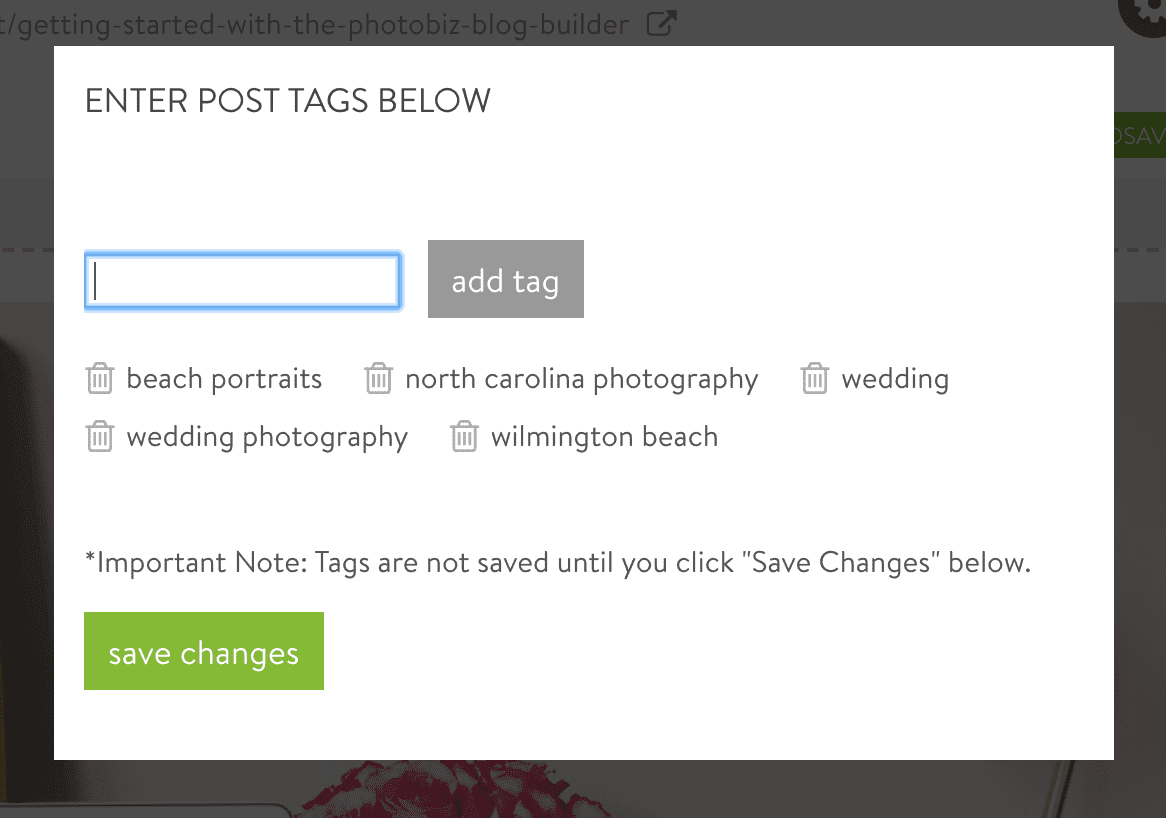Open the "getting-started-with-the-photobiz-blog-builder" URL link
The height and width of the screenshot is (818, 1166).
tap(310, 24)
